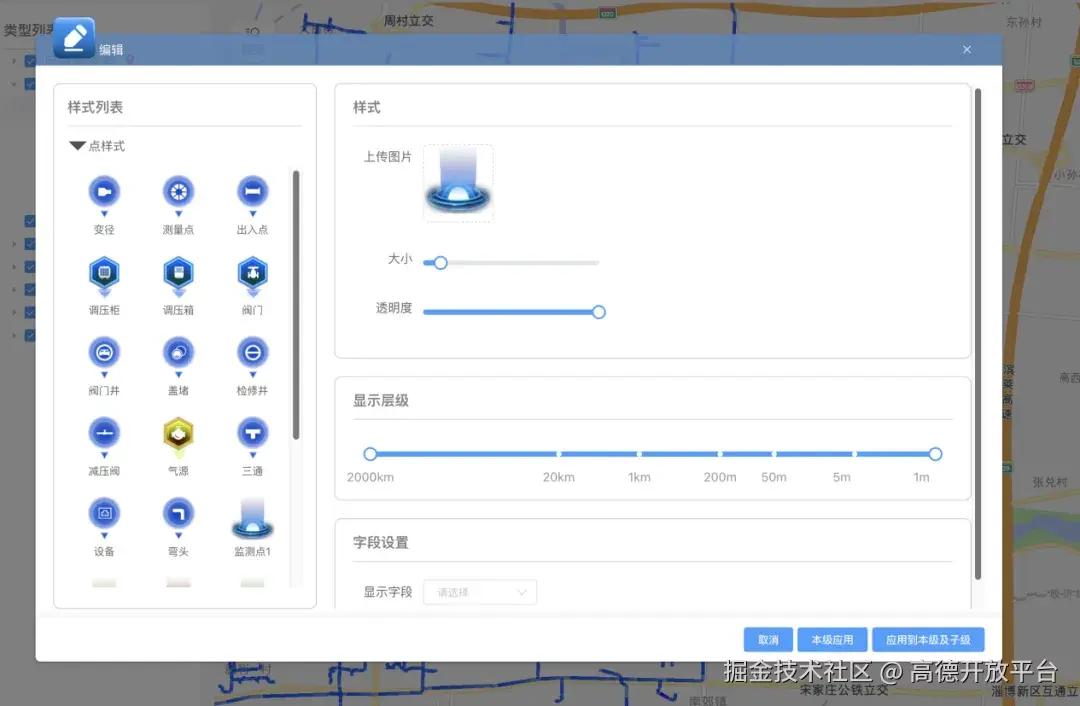Click the 2000km display level handle
The width and height of the screenshot is (1080, 706).
pos(370,454)
